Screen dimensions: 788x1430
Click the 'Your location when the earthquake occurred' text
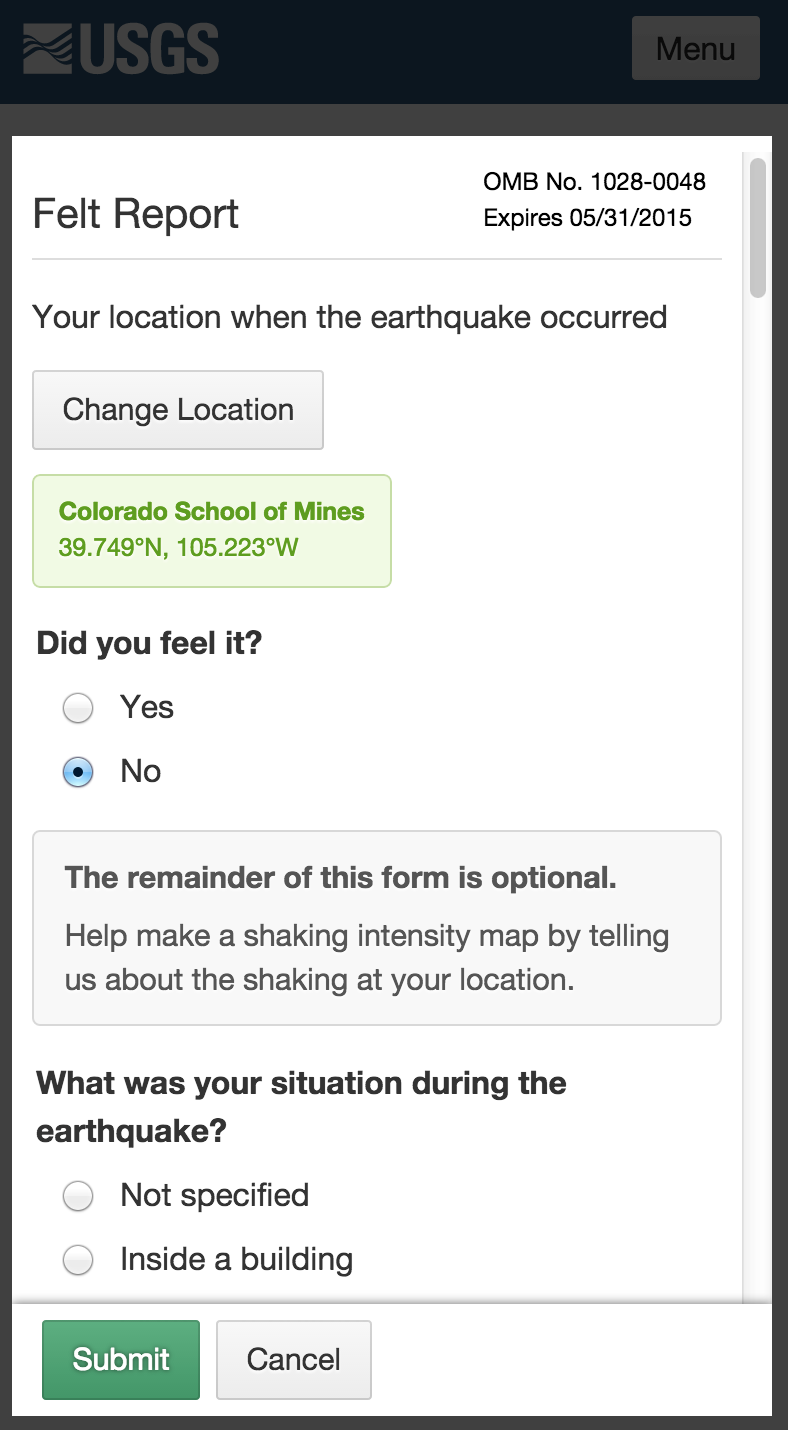click(349, 318)
